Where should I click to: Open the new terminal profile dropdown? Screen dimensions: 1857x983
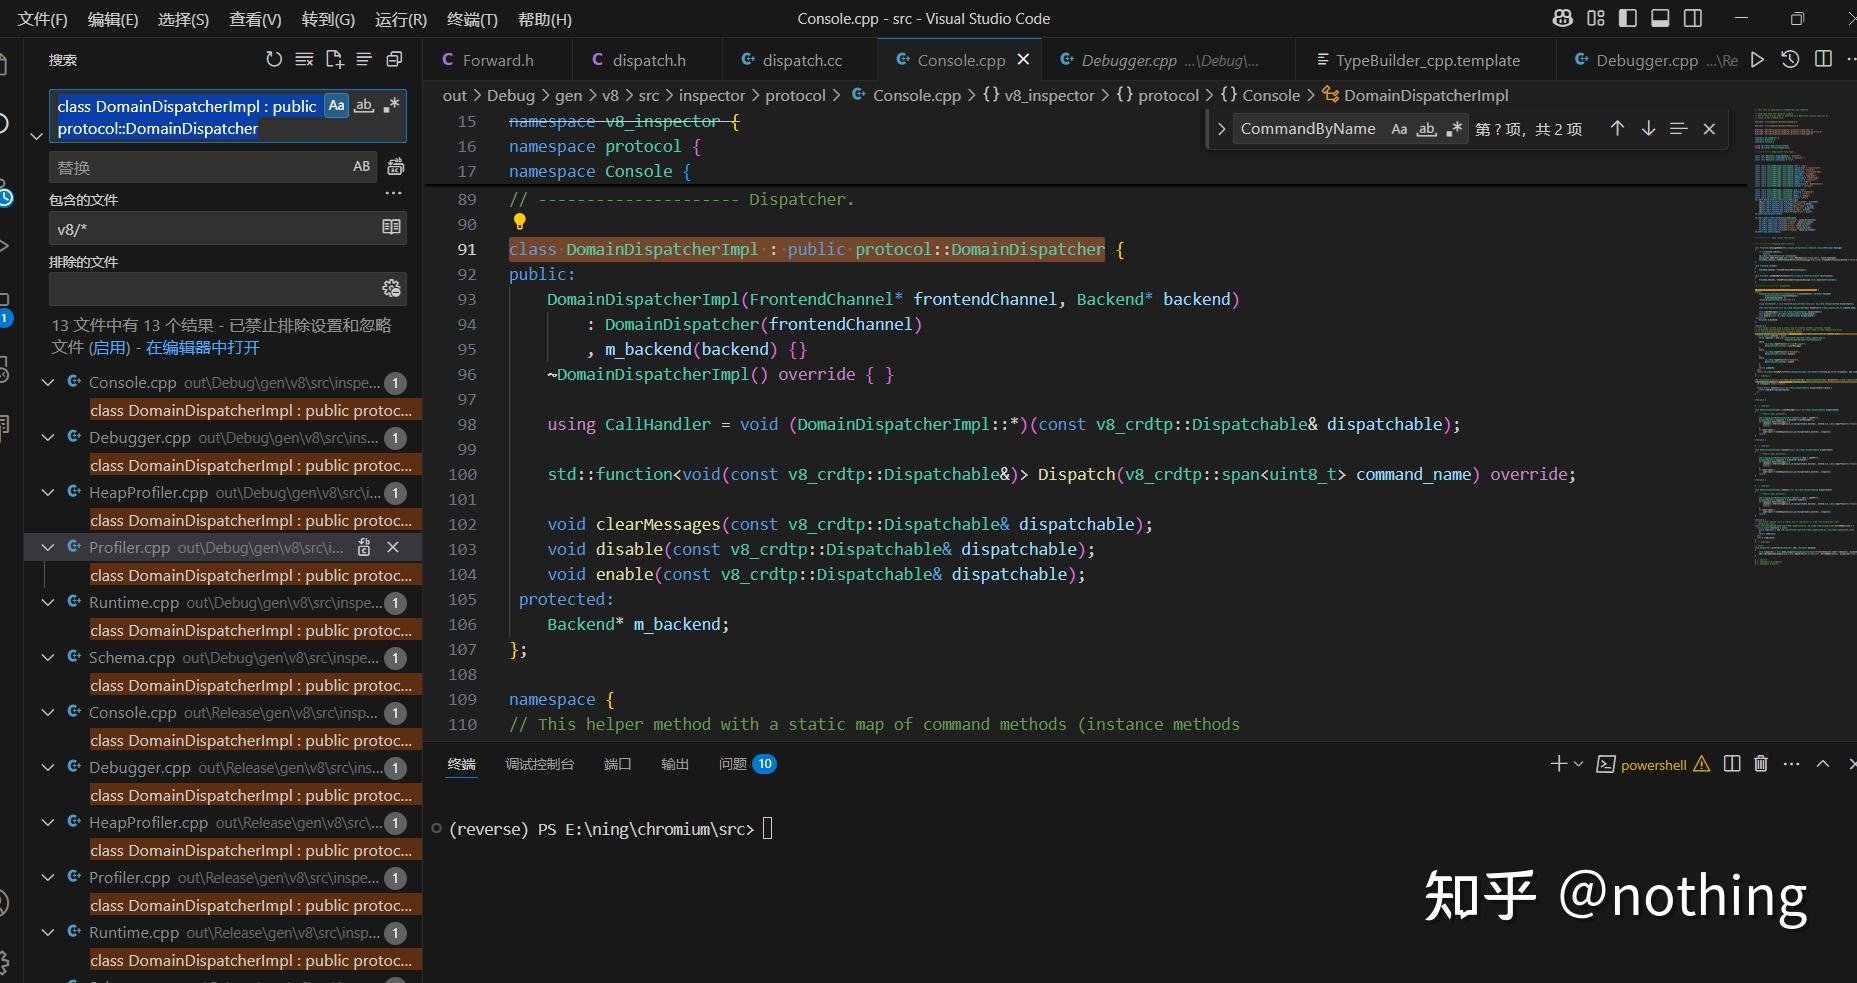(x=1579, y=764)
